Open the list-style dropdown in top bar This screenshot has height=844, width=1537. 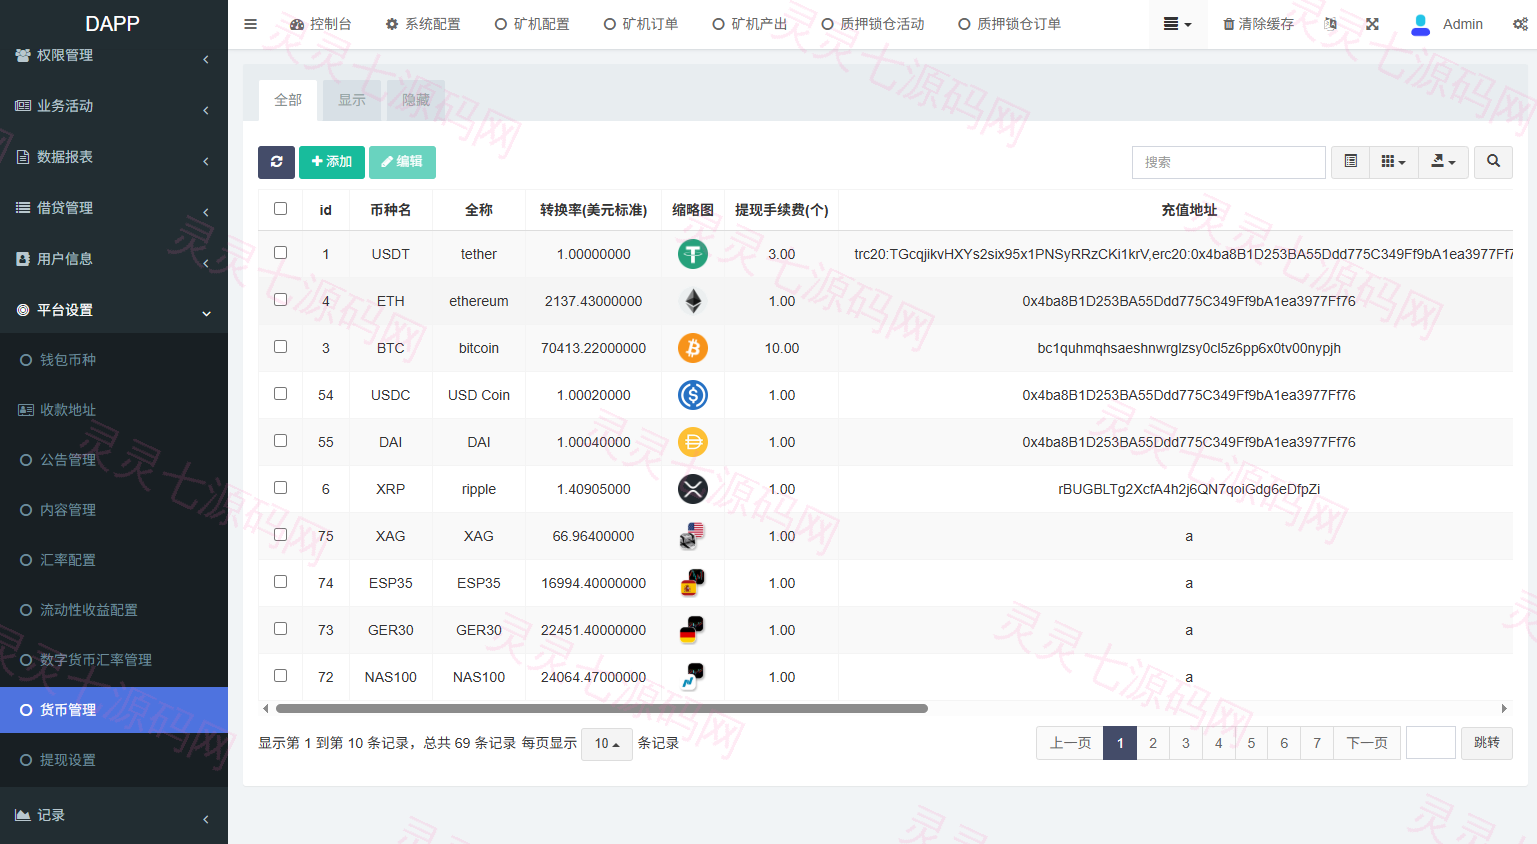tap(1177, 24)
